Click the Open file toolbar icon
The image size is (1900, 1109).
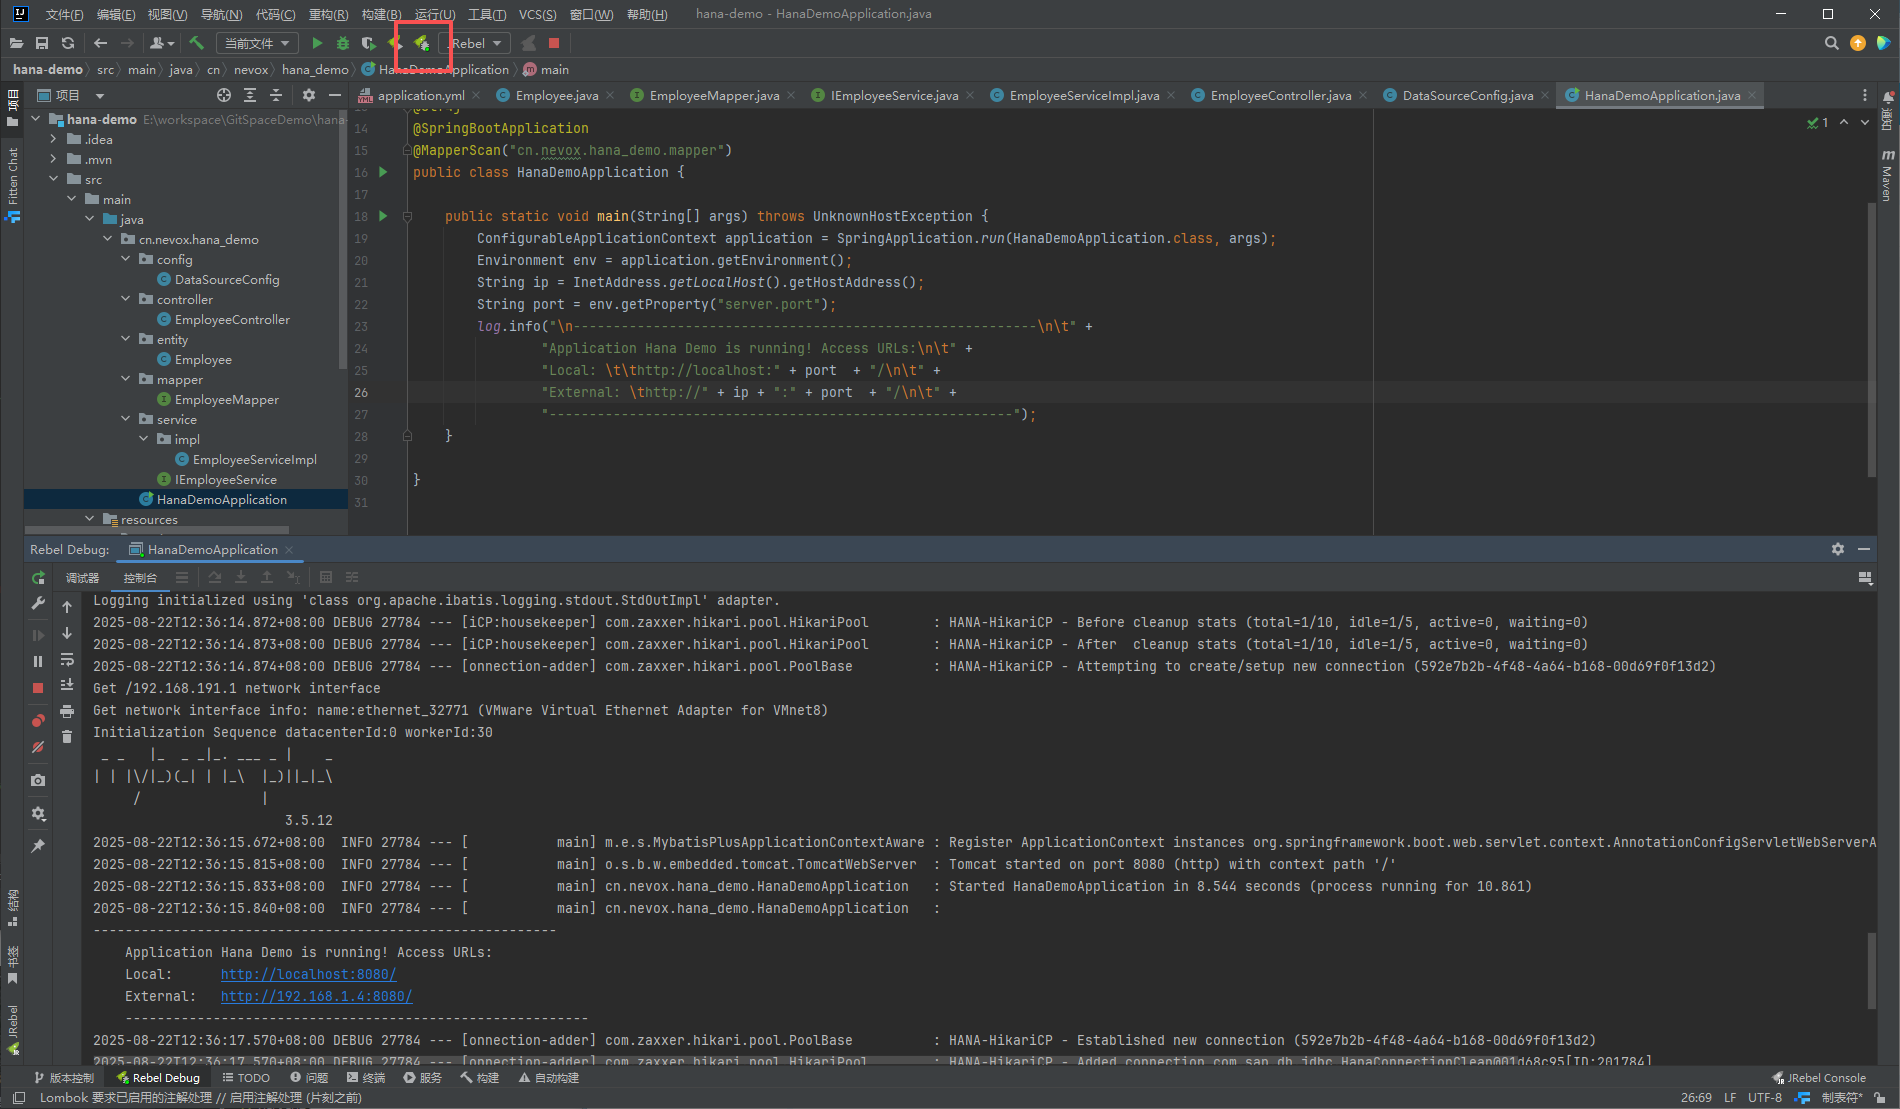tap(16, 43)
